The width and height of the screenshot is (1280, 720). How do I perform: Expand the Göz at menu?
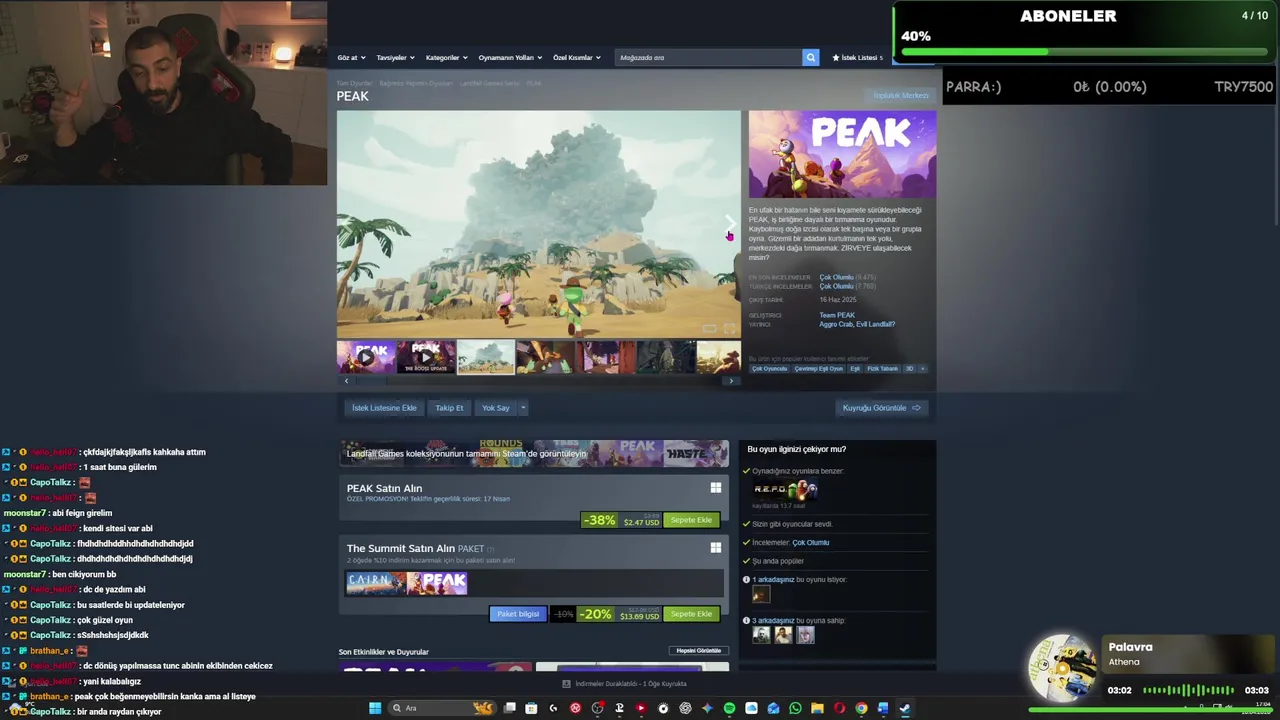click(351, 57)
